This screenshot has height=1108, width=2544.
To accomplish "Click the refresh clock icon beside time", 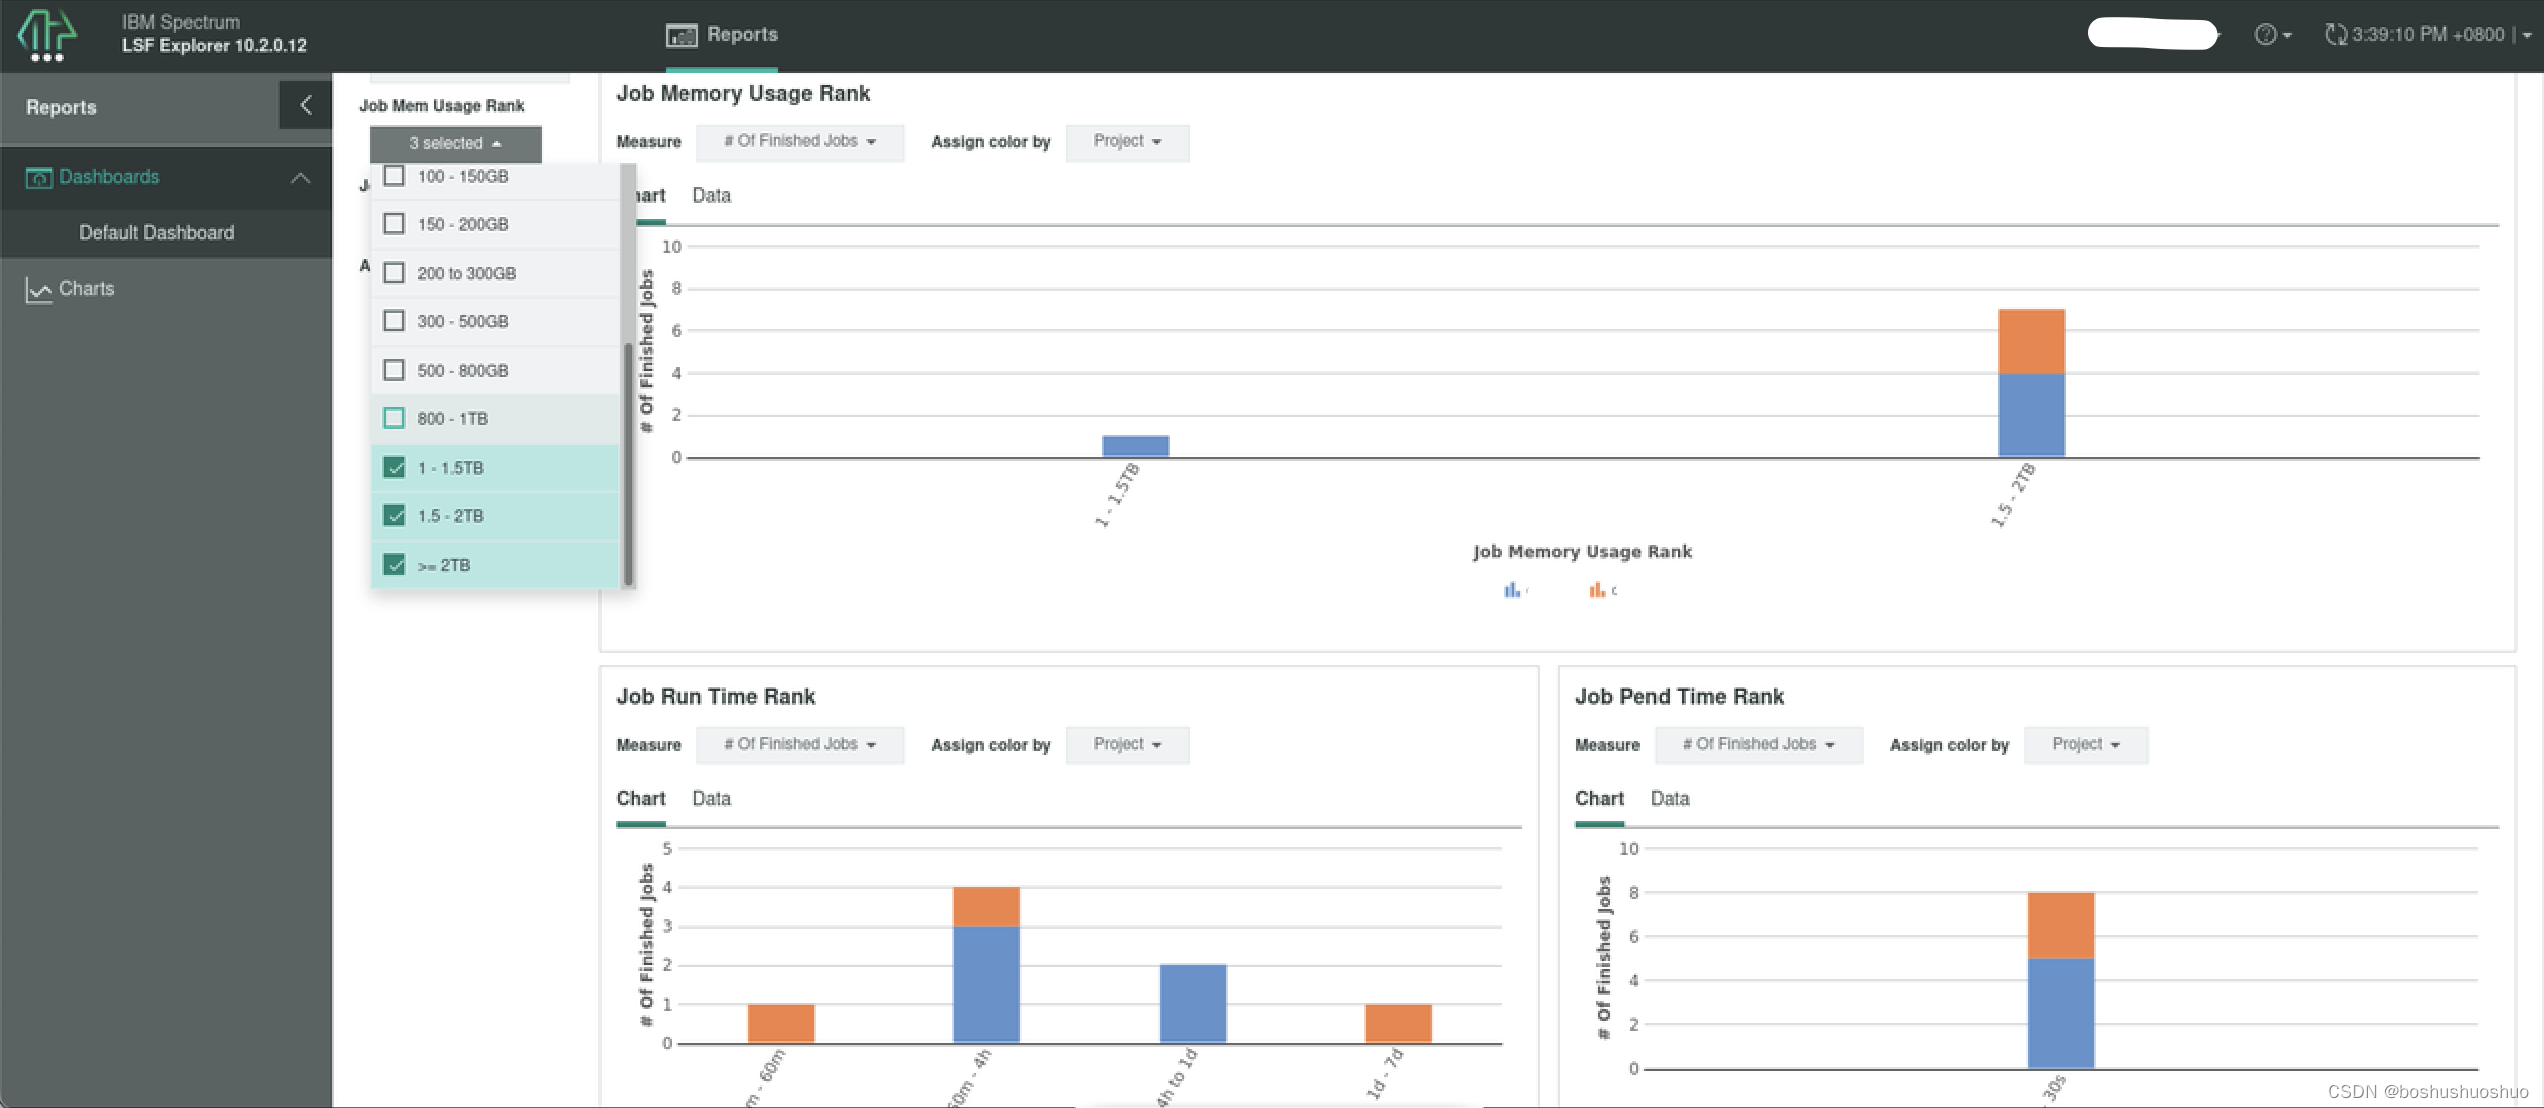I will (2335, 35).
